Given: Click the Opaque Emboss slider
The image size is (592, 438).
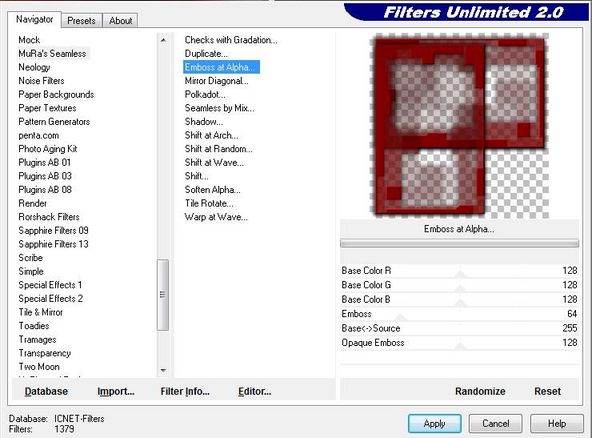Looking at the screenshot, I should point(459,342).
